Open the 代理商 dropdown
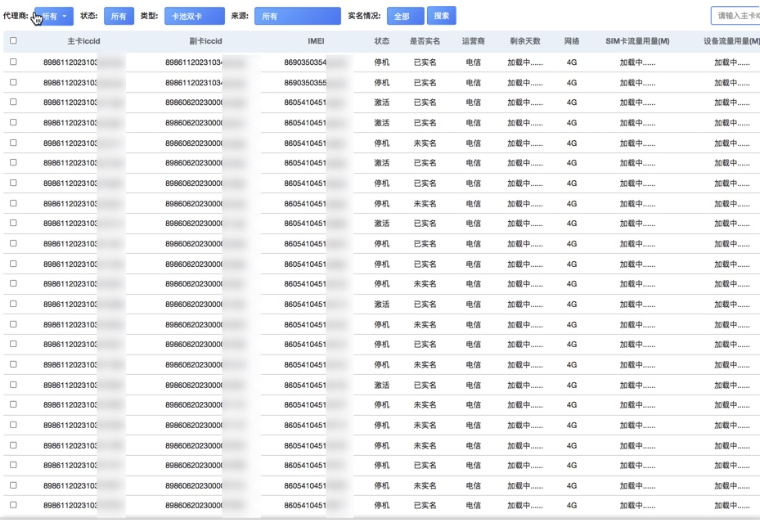 point(54,17)
